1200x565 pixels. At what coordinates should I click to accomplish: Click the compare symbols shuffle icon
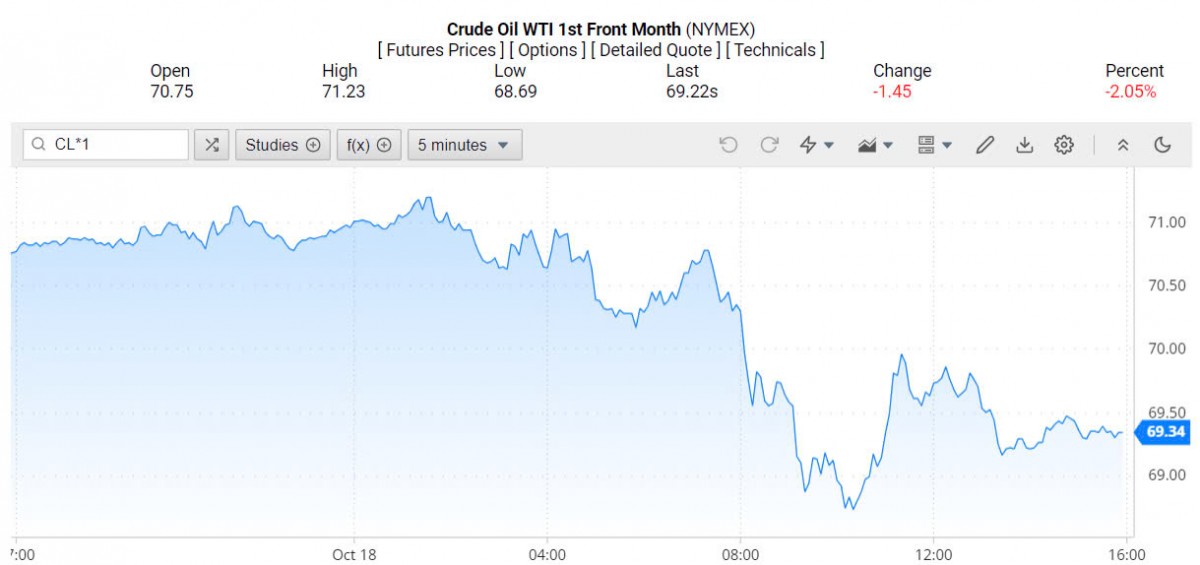coord(211,145)
